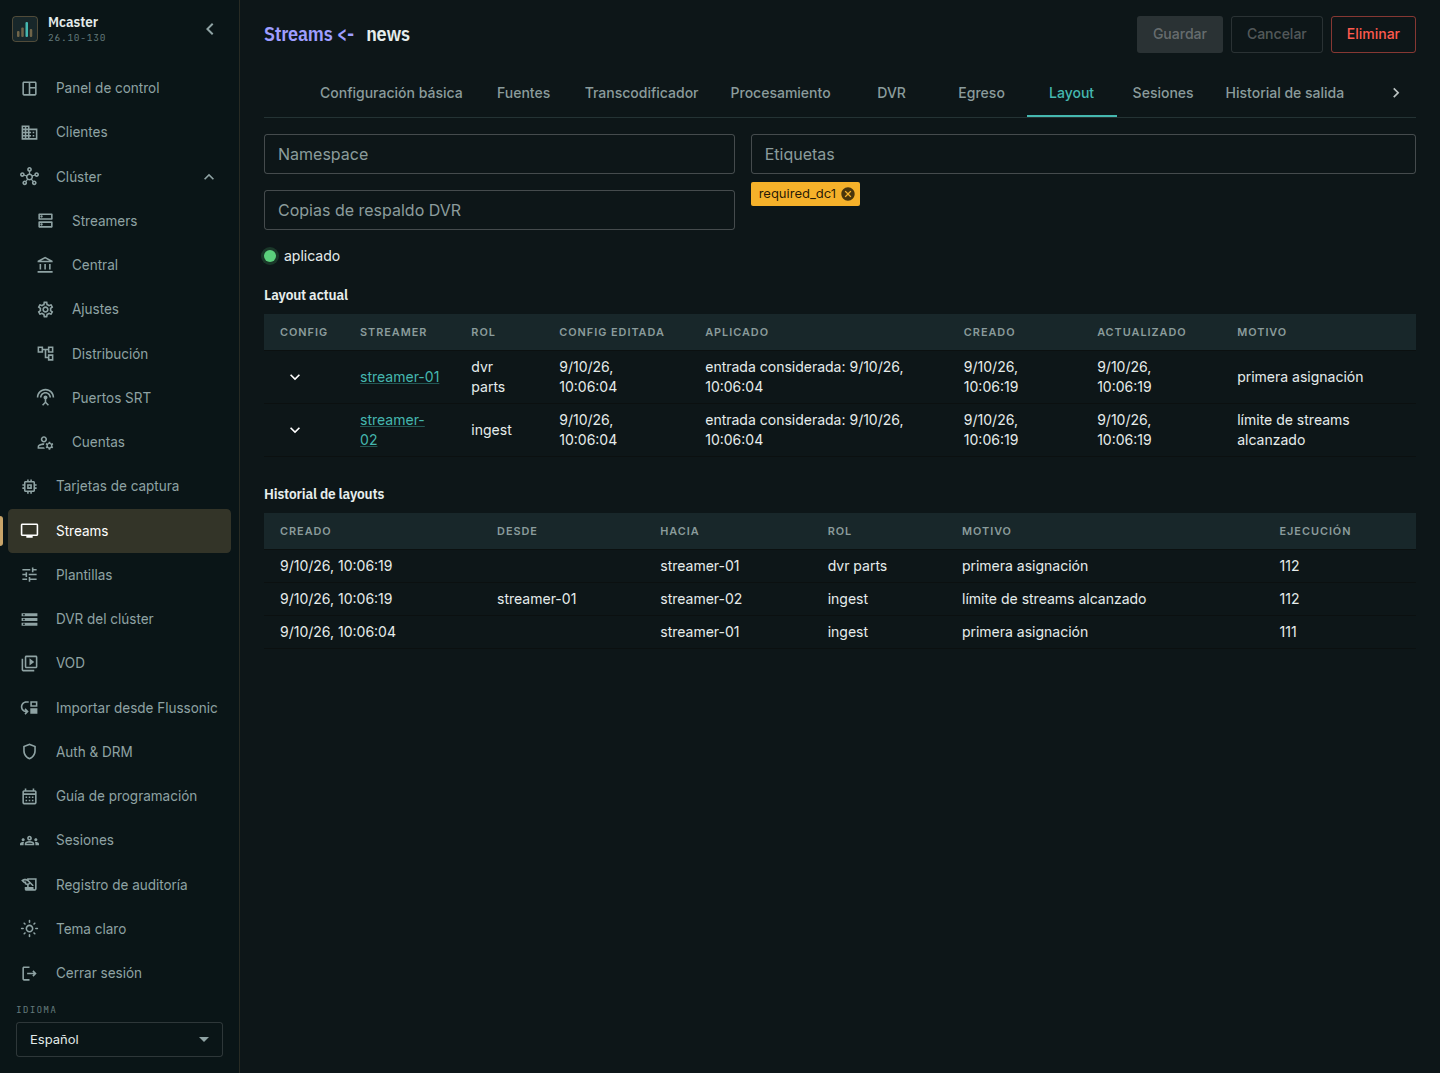The height and width of the screenshot is (1073, 1440).
Task: Expand config for streamer-02 row
Action: 295,430
